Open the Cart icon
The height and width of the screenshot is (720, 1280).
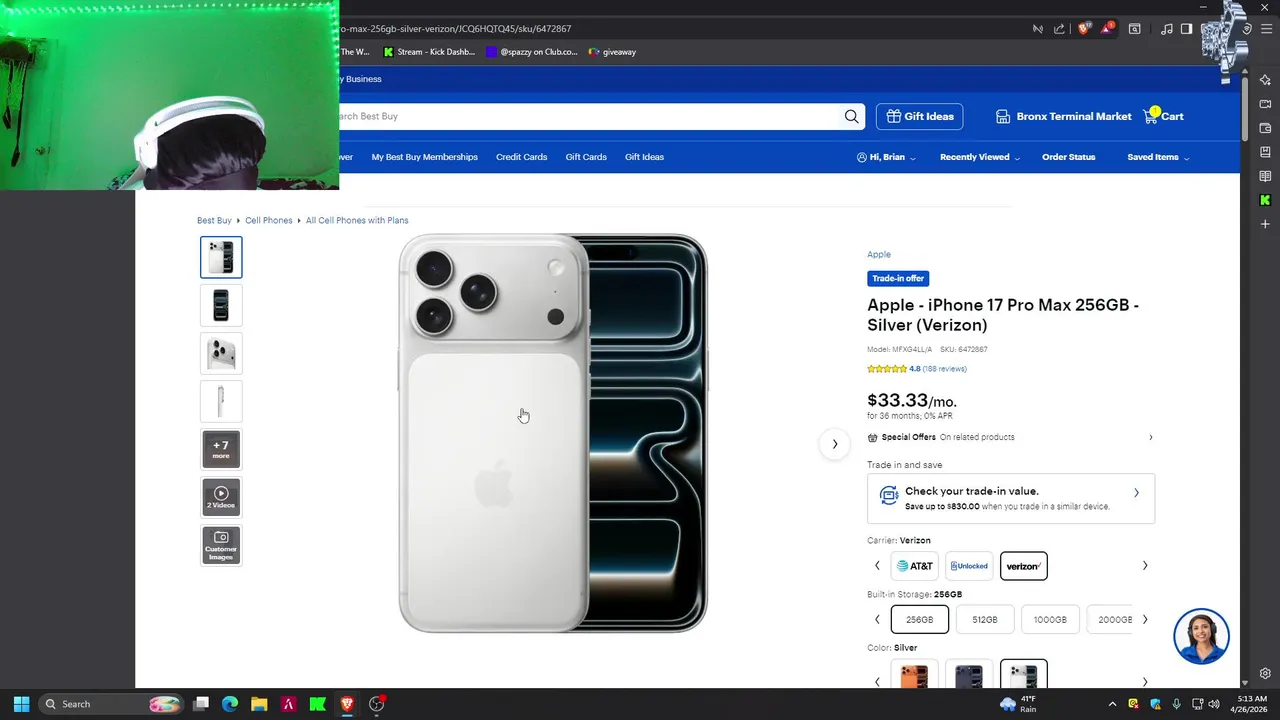point(1151,116)
